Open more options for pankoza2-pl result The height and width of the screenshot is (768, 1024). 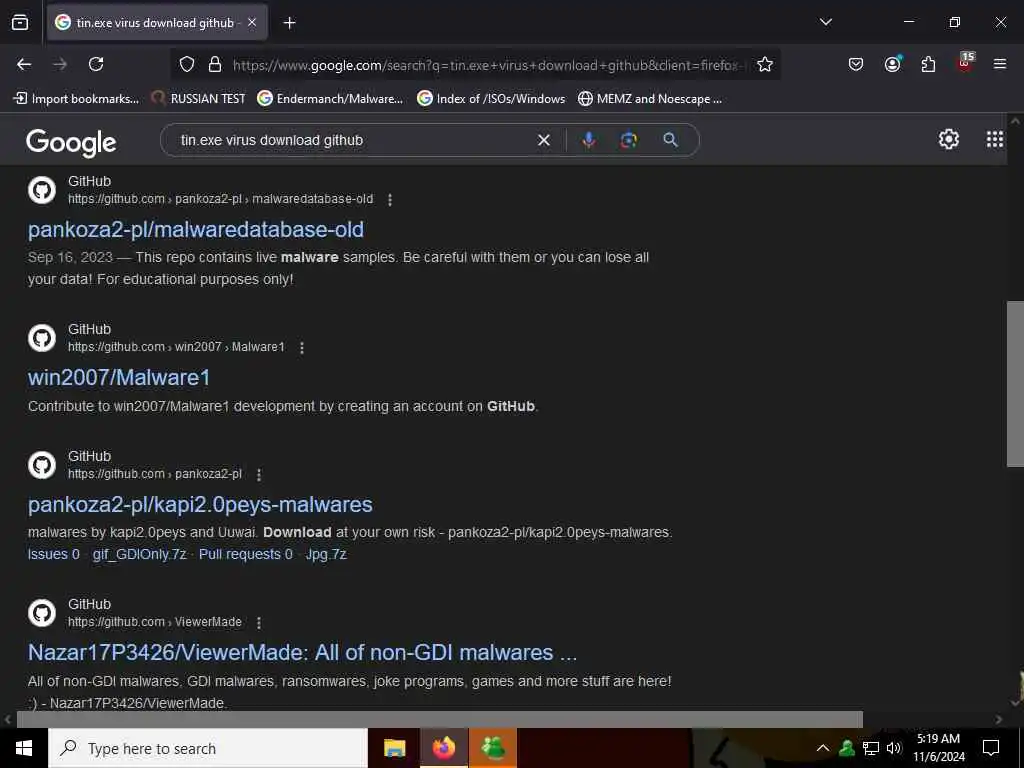coord(259,474)
